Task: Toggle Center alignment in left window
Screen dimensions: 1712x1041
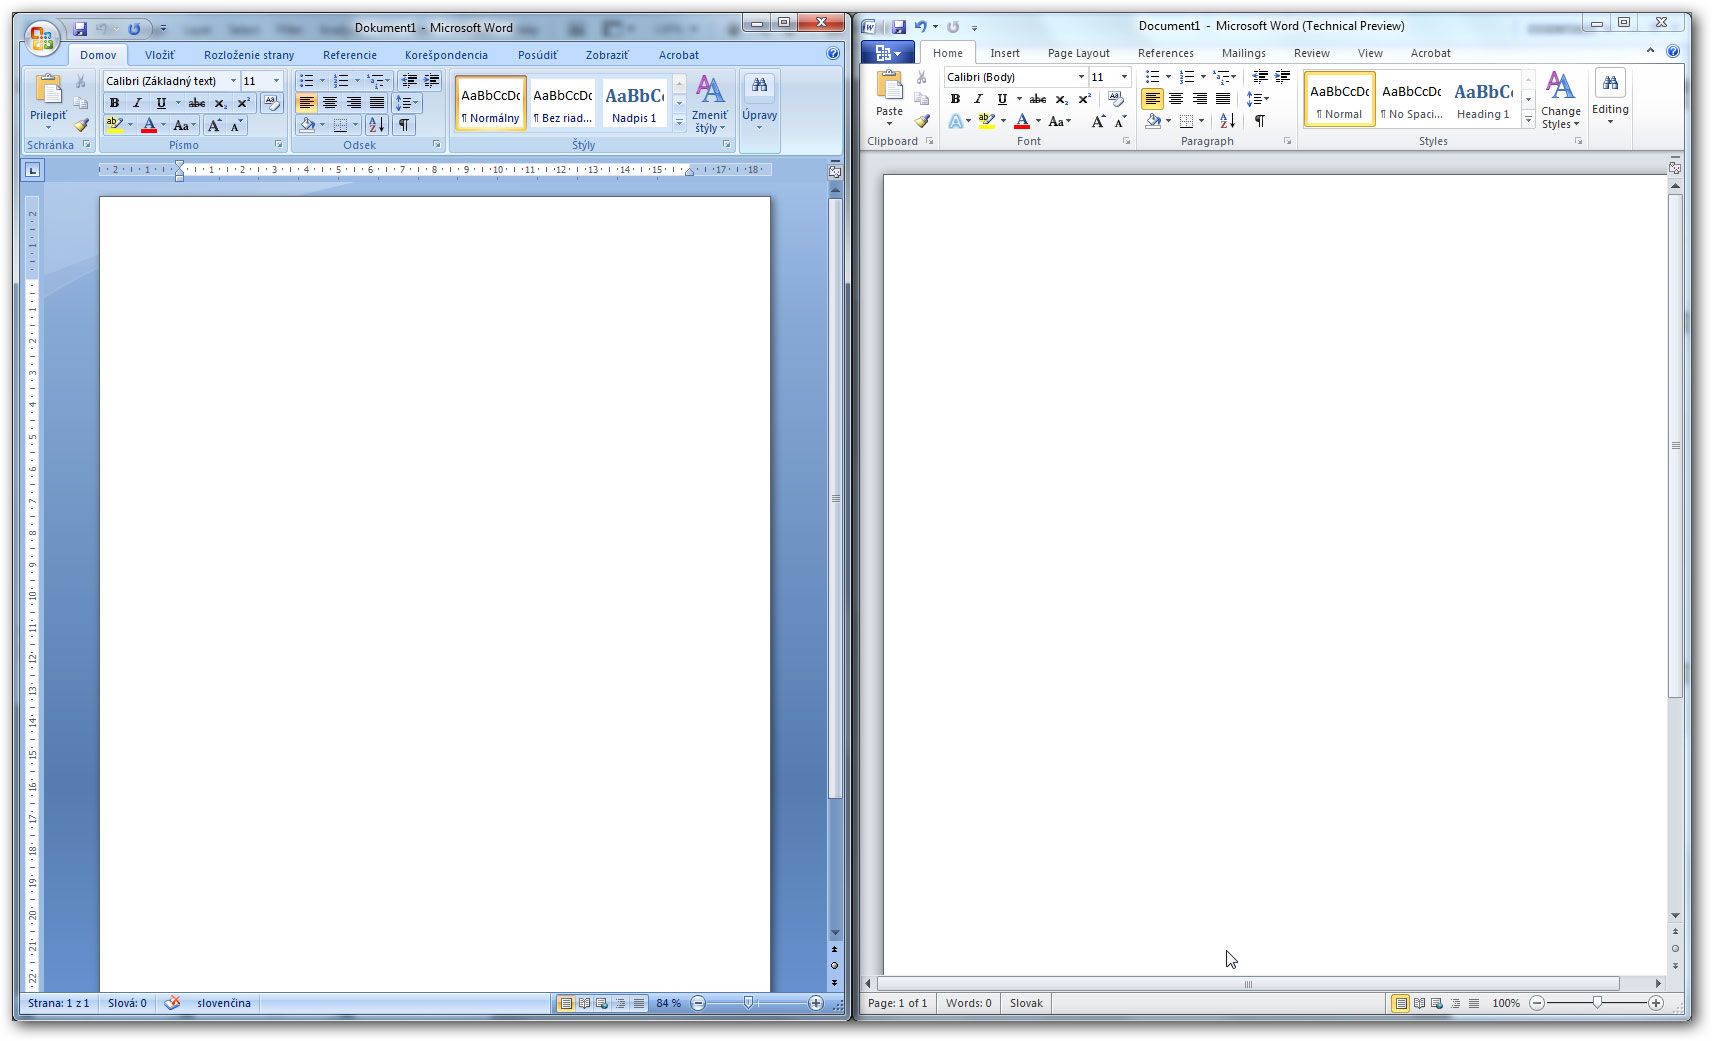Action: 330,103
